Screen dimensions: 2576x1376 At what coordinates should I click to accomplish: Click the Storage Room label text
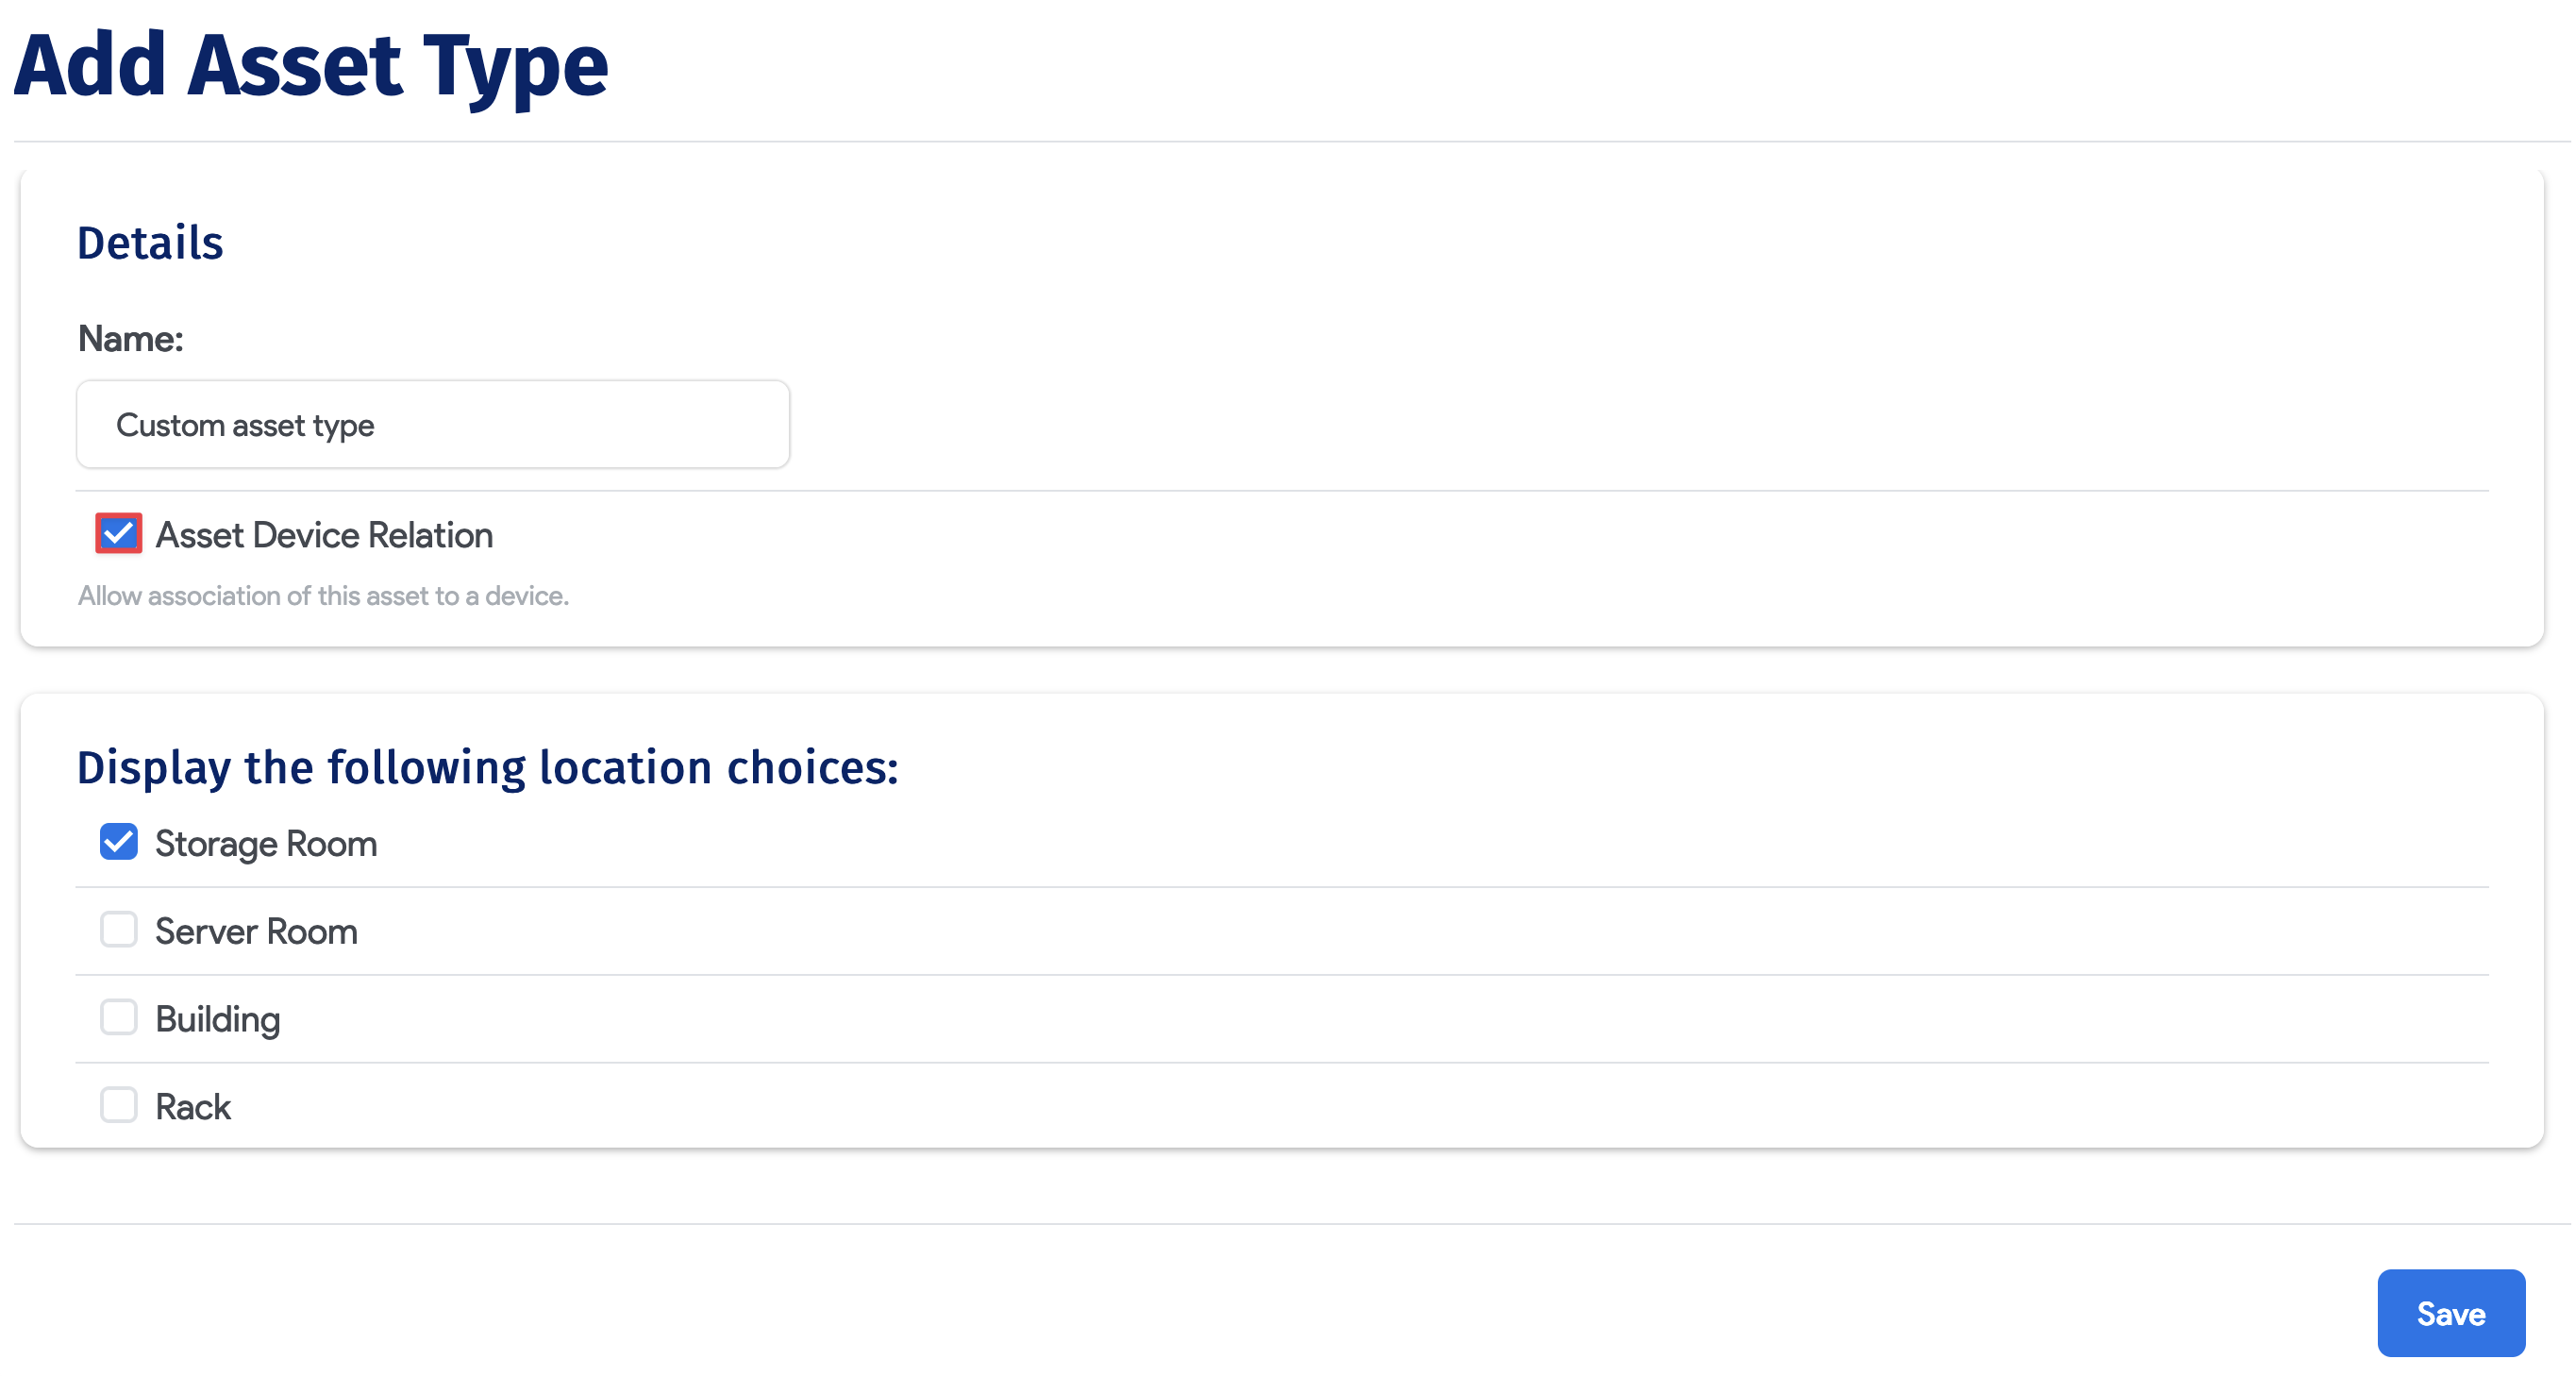pos(265,843)
